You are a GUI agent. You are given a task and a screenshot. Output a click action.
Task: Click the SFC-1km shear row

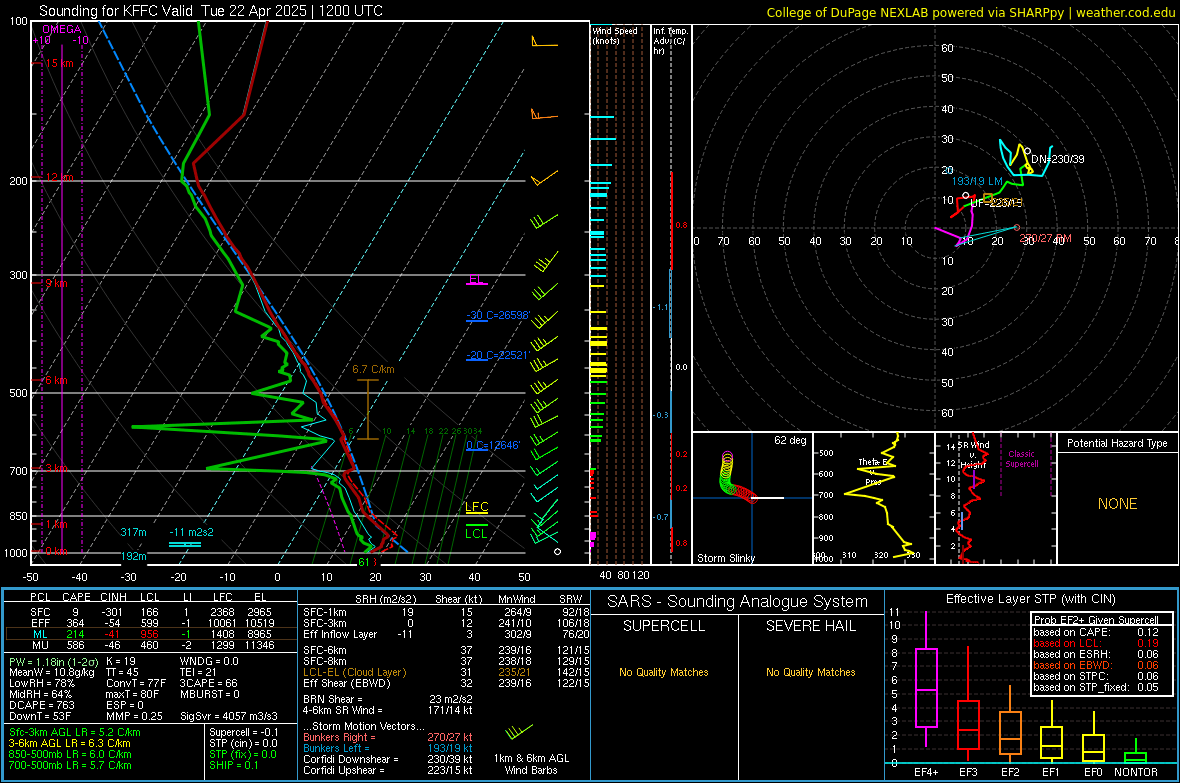click(x=446, y=613)
